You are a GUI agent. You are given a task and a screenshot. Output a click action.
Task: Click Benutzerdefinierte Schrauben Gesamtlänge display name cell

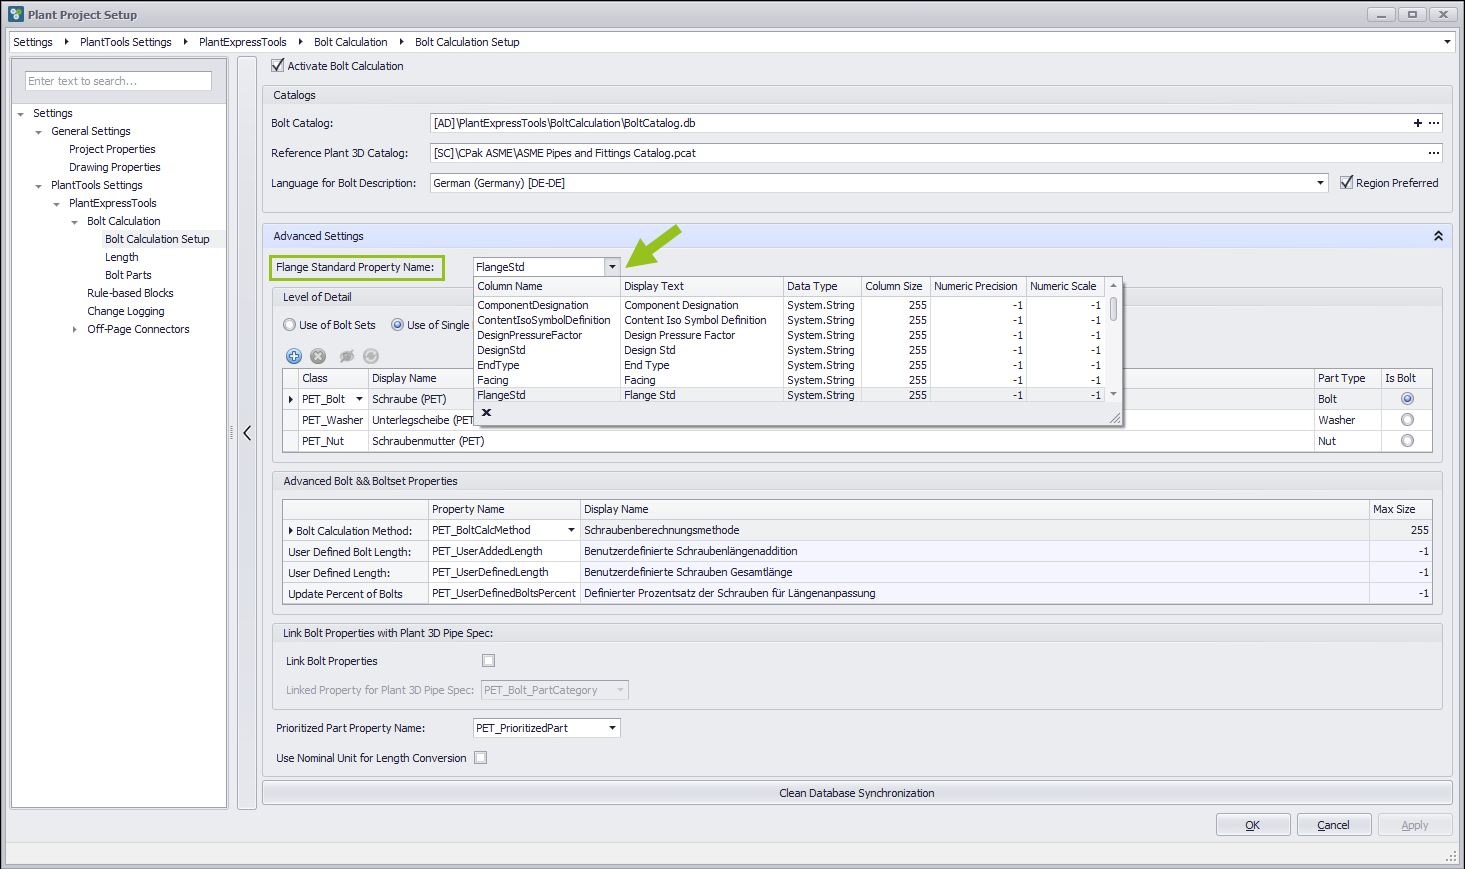click(975, 572)
